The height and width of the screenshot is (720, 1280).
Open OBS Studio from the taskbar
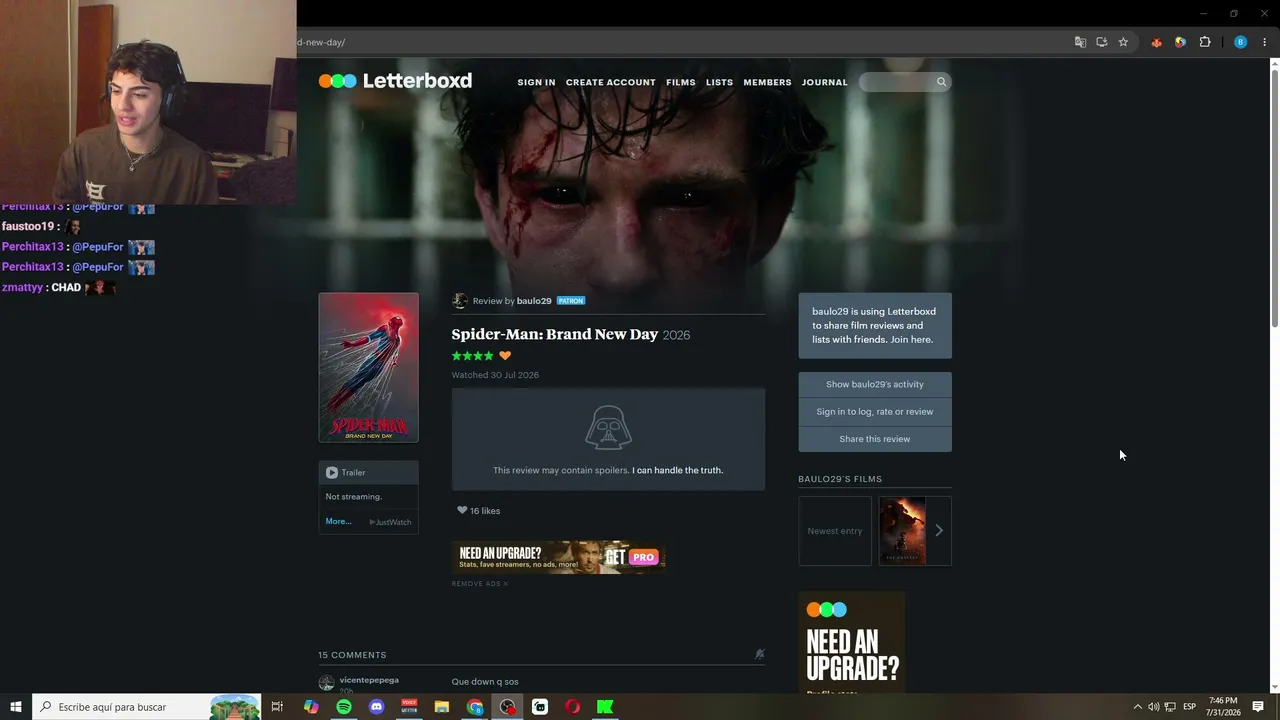pos(508,707)
